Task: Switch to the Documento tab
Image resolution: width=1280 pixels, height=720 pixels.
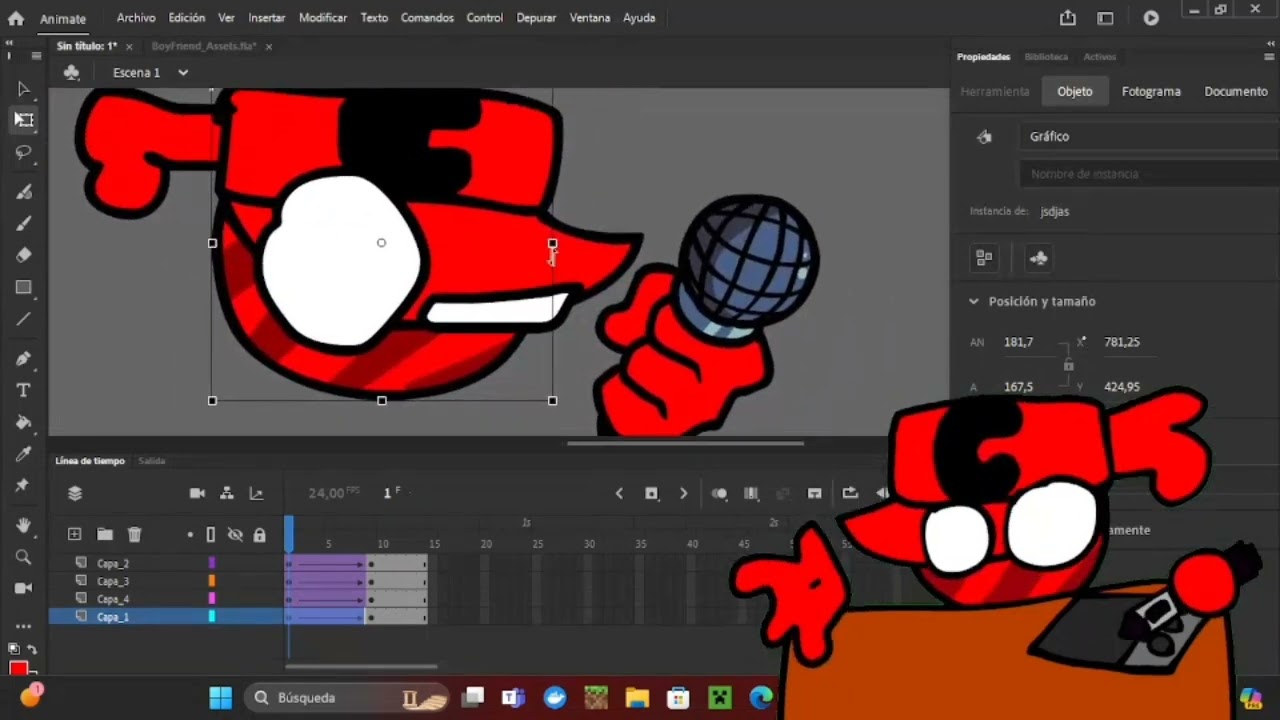Action: 1236,91
